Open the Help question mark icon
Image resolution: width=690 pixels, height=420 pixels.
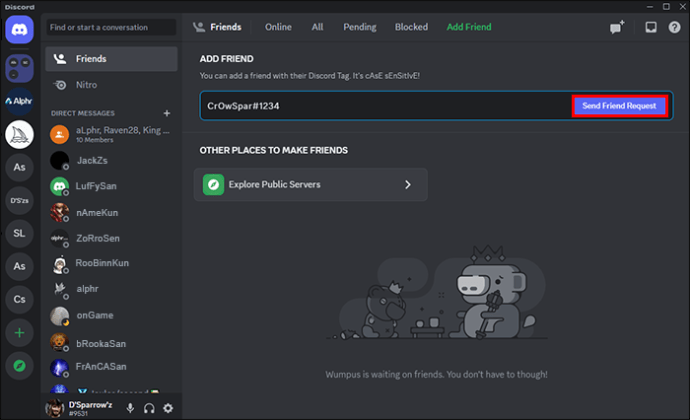(674, 27)
